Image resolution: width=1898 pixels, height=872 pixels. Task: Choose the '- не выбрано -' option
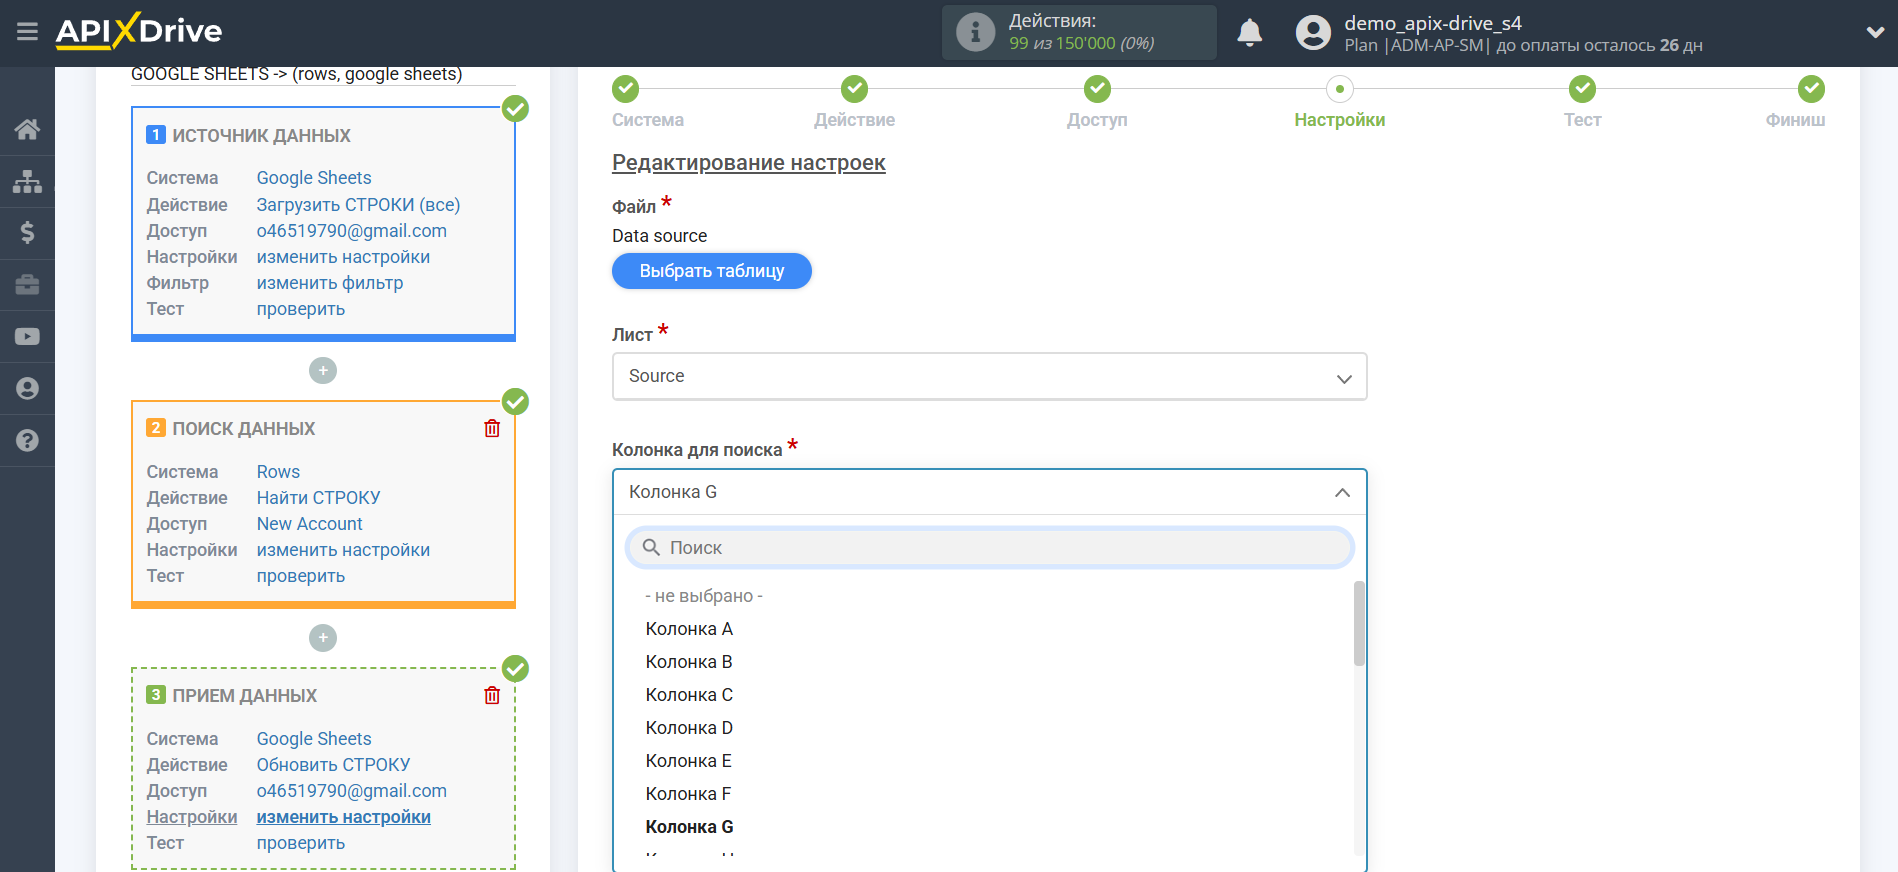[704, 596]
